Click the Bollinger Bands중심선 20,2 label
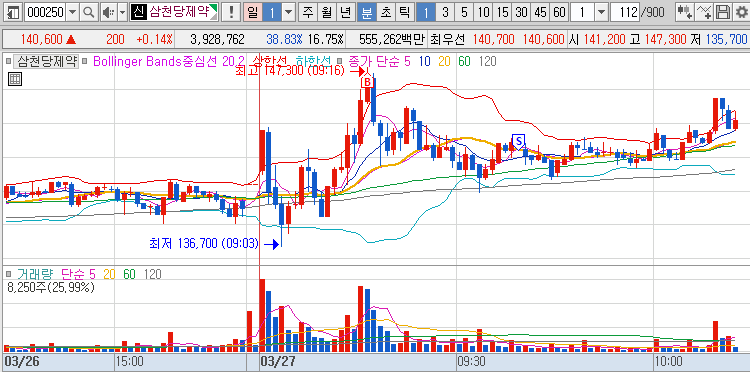Screen dimensions: 750x372 169,61
